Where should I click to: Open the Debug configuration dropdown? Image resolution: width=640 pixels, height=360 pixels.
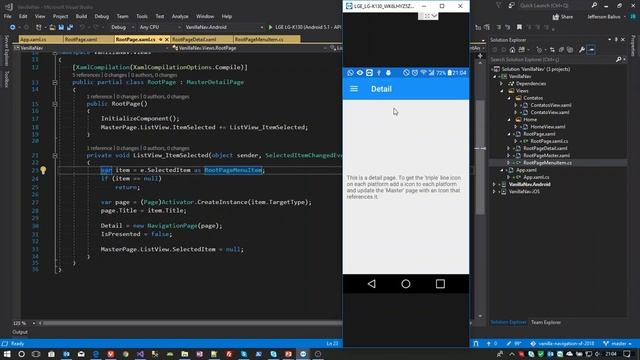point(122,27)
